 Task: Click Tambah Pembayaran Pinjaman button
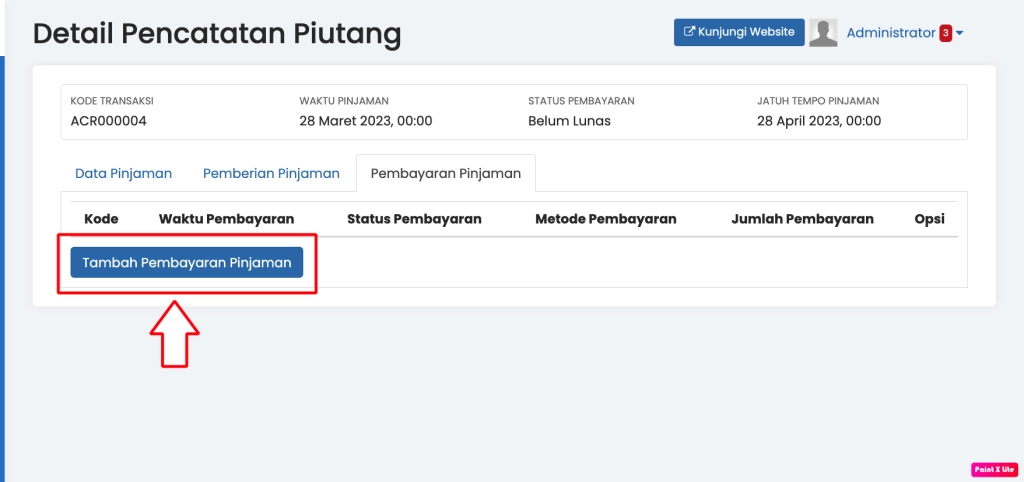click(x=187, y=262)
